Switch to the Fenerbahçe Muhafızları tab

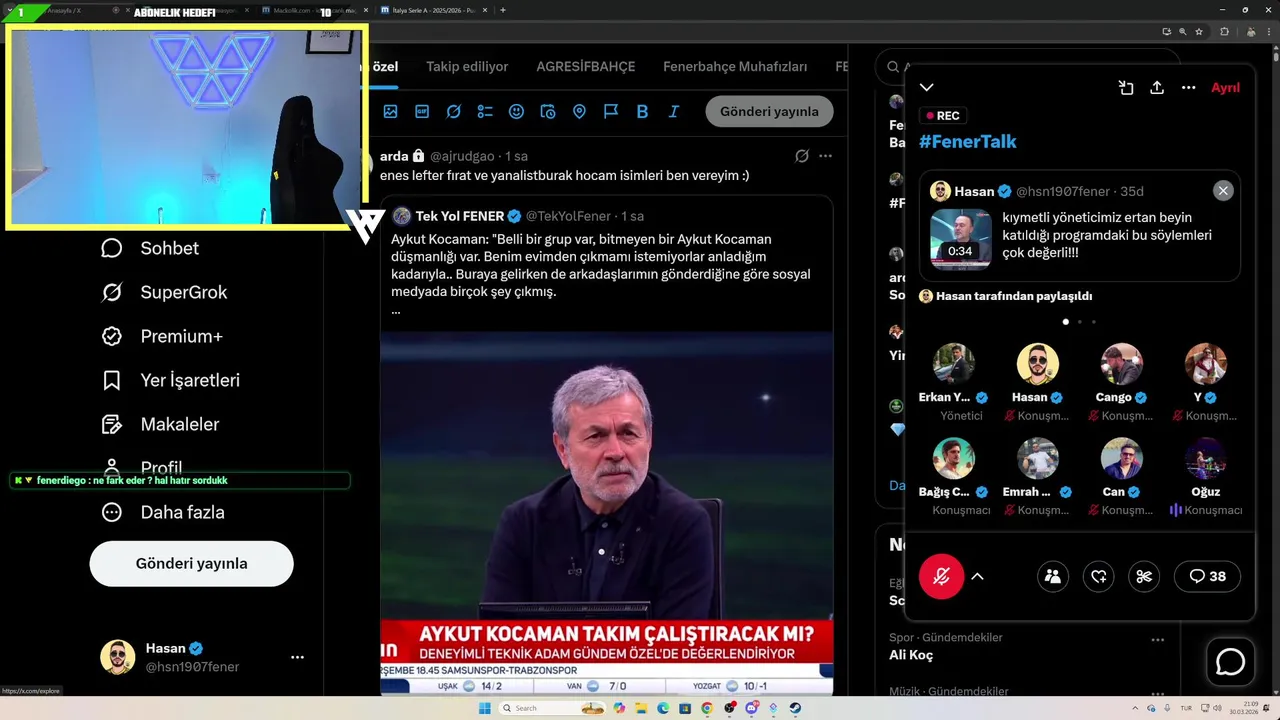pyautogui.click(x=735, y=67)
